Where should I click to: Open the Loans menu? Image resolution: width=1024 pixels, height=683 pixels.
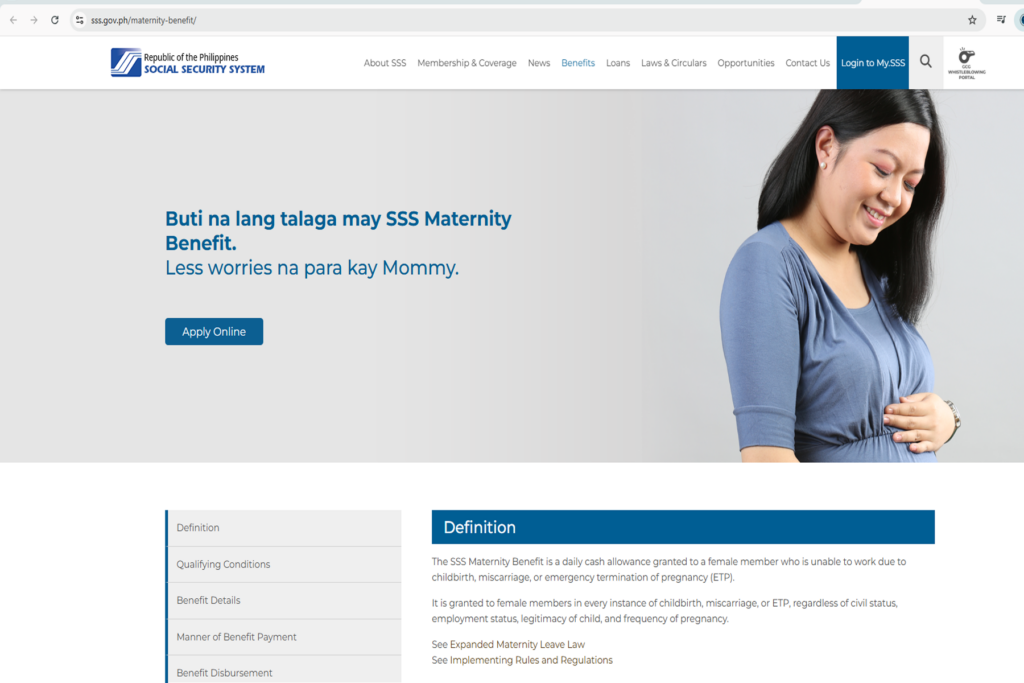coord(618,63)
